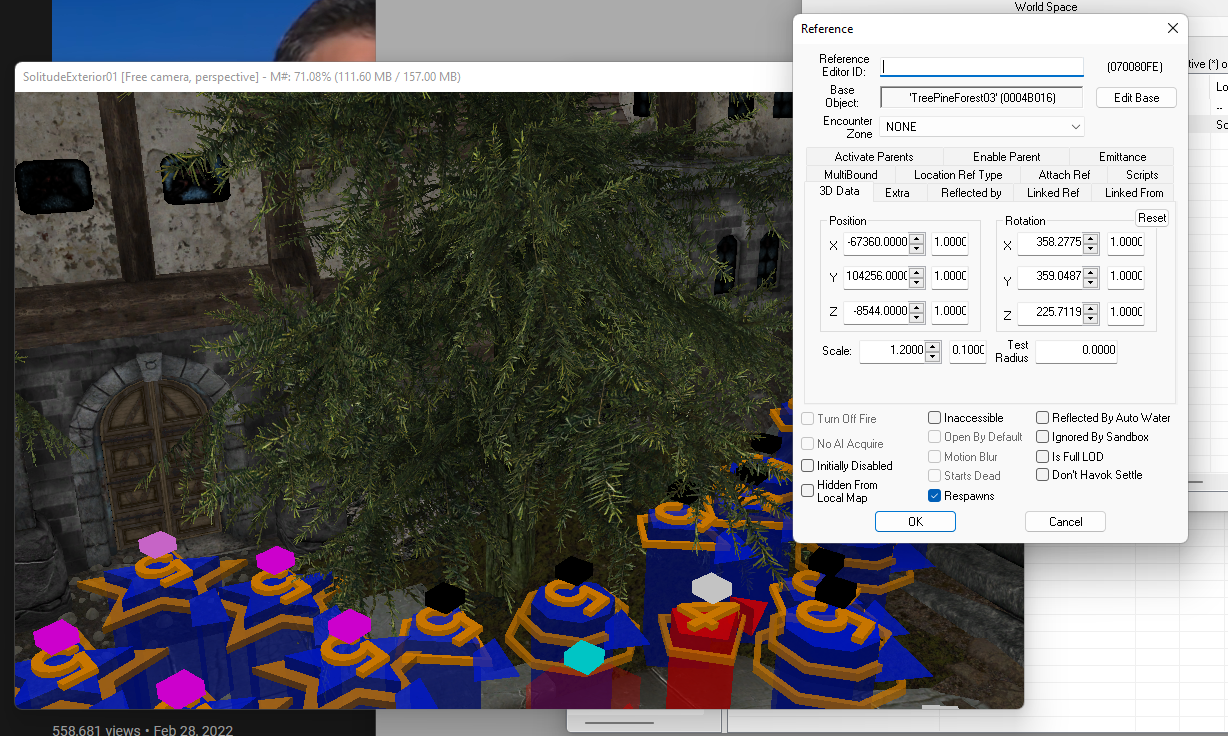
Task: Click the Reference Editor ID text field
Action: [982, 67]
